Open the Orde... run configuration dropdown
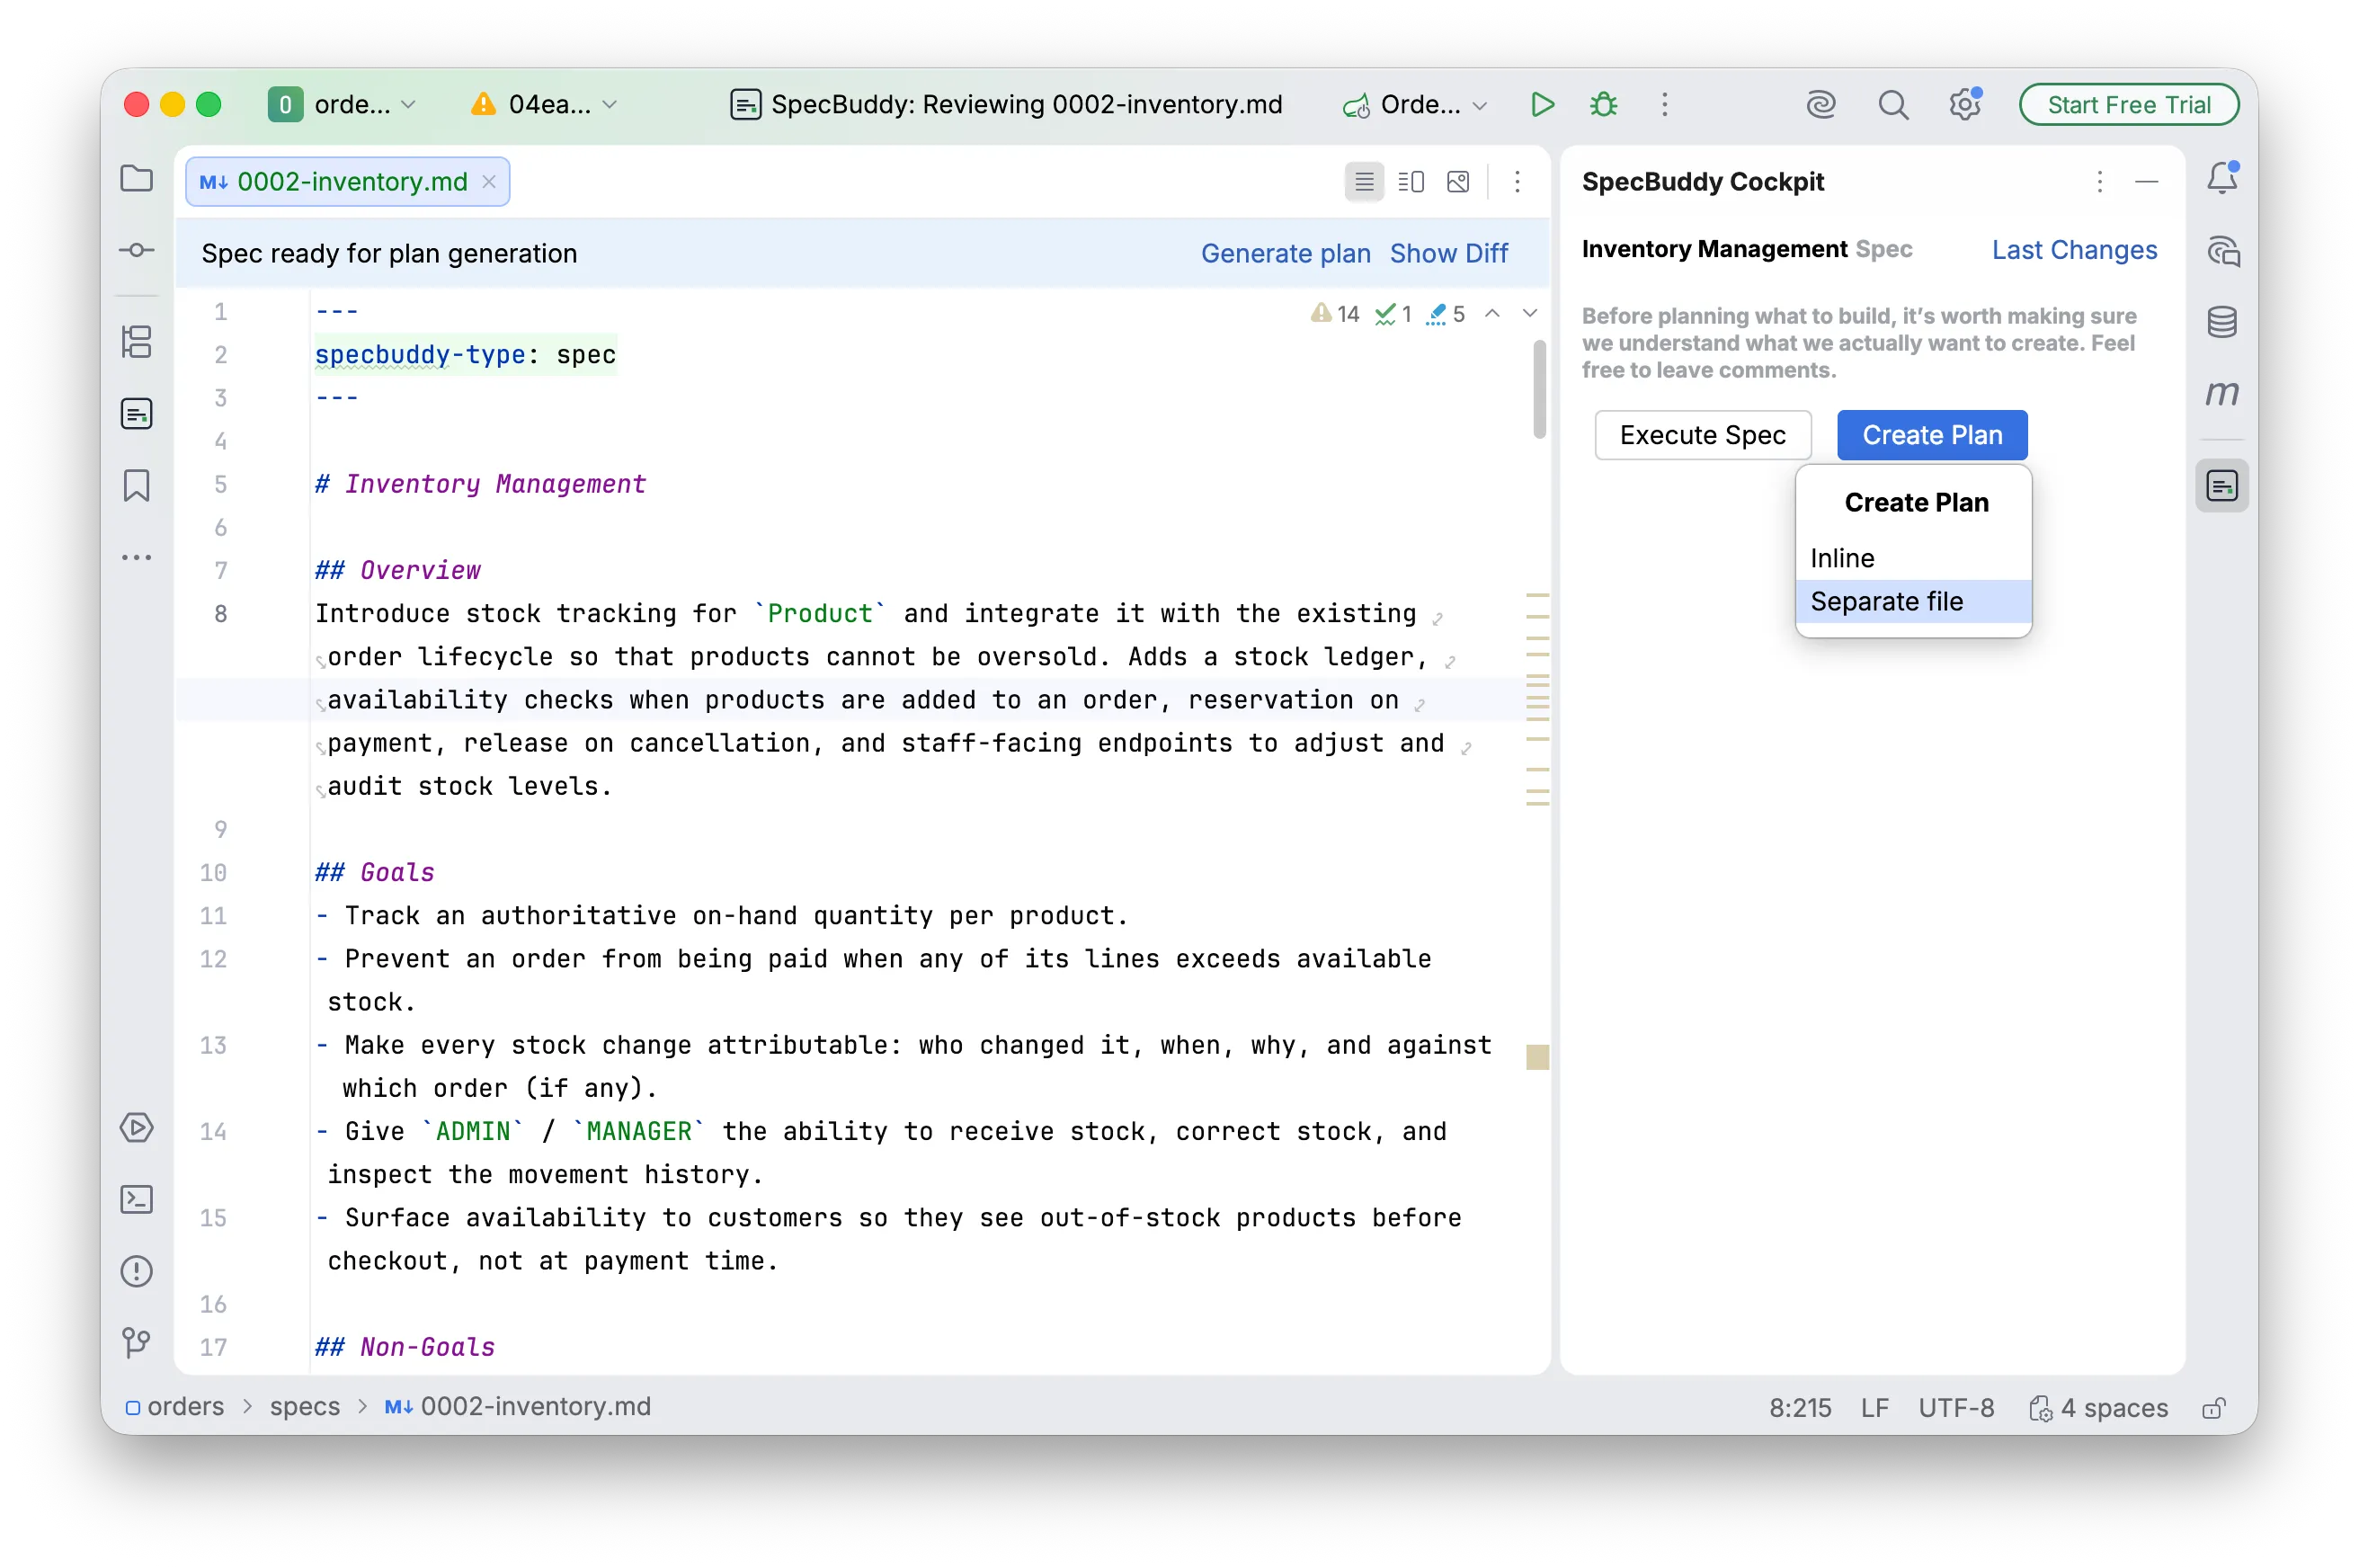Image resolution: width=2359 pixels, height=1568 pixels. (x=1415, y=104)
